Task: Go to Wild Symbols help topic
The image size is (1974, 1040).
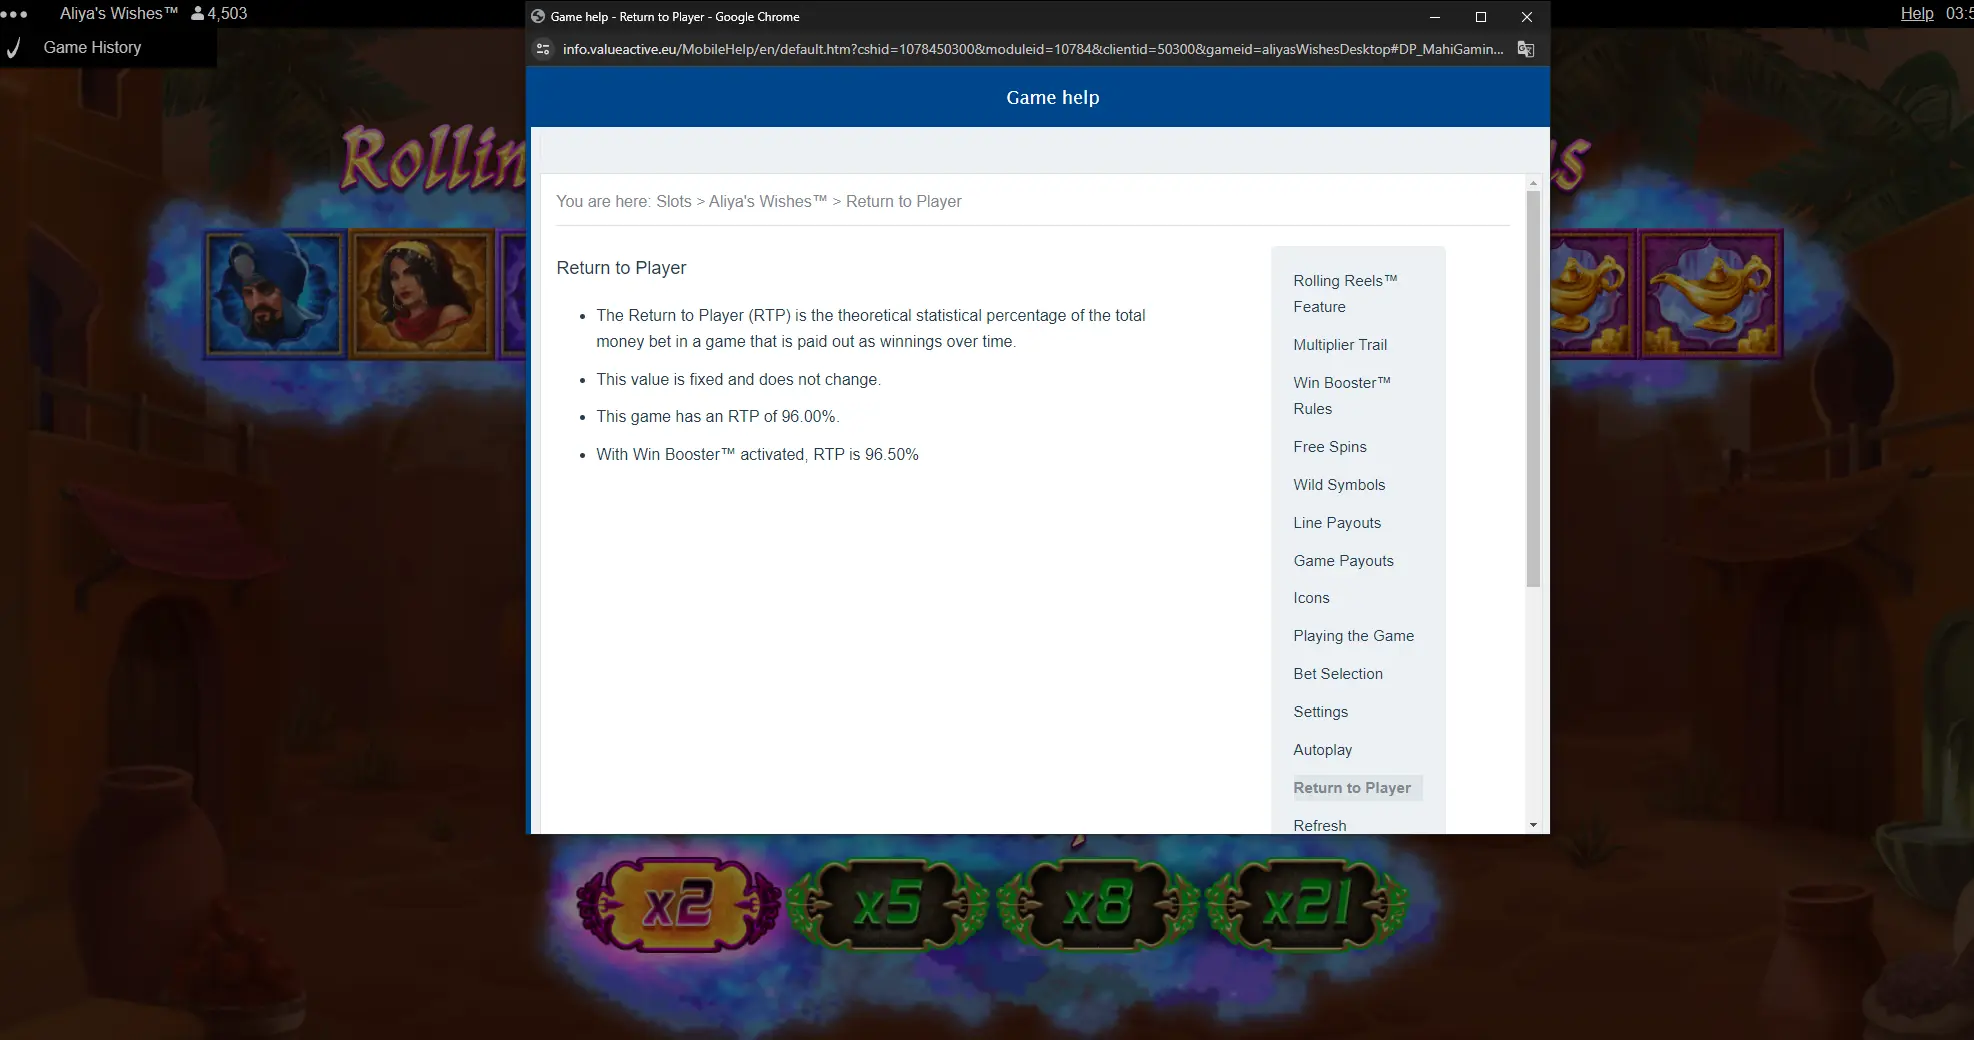Action: click(x=1339, y=485)
